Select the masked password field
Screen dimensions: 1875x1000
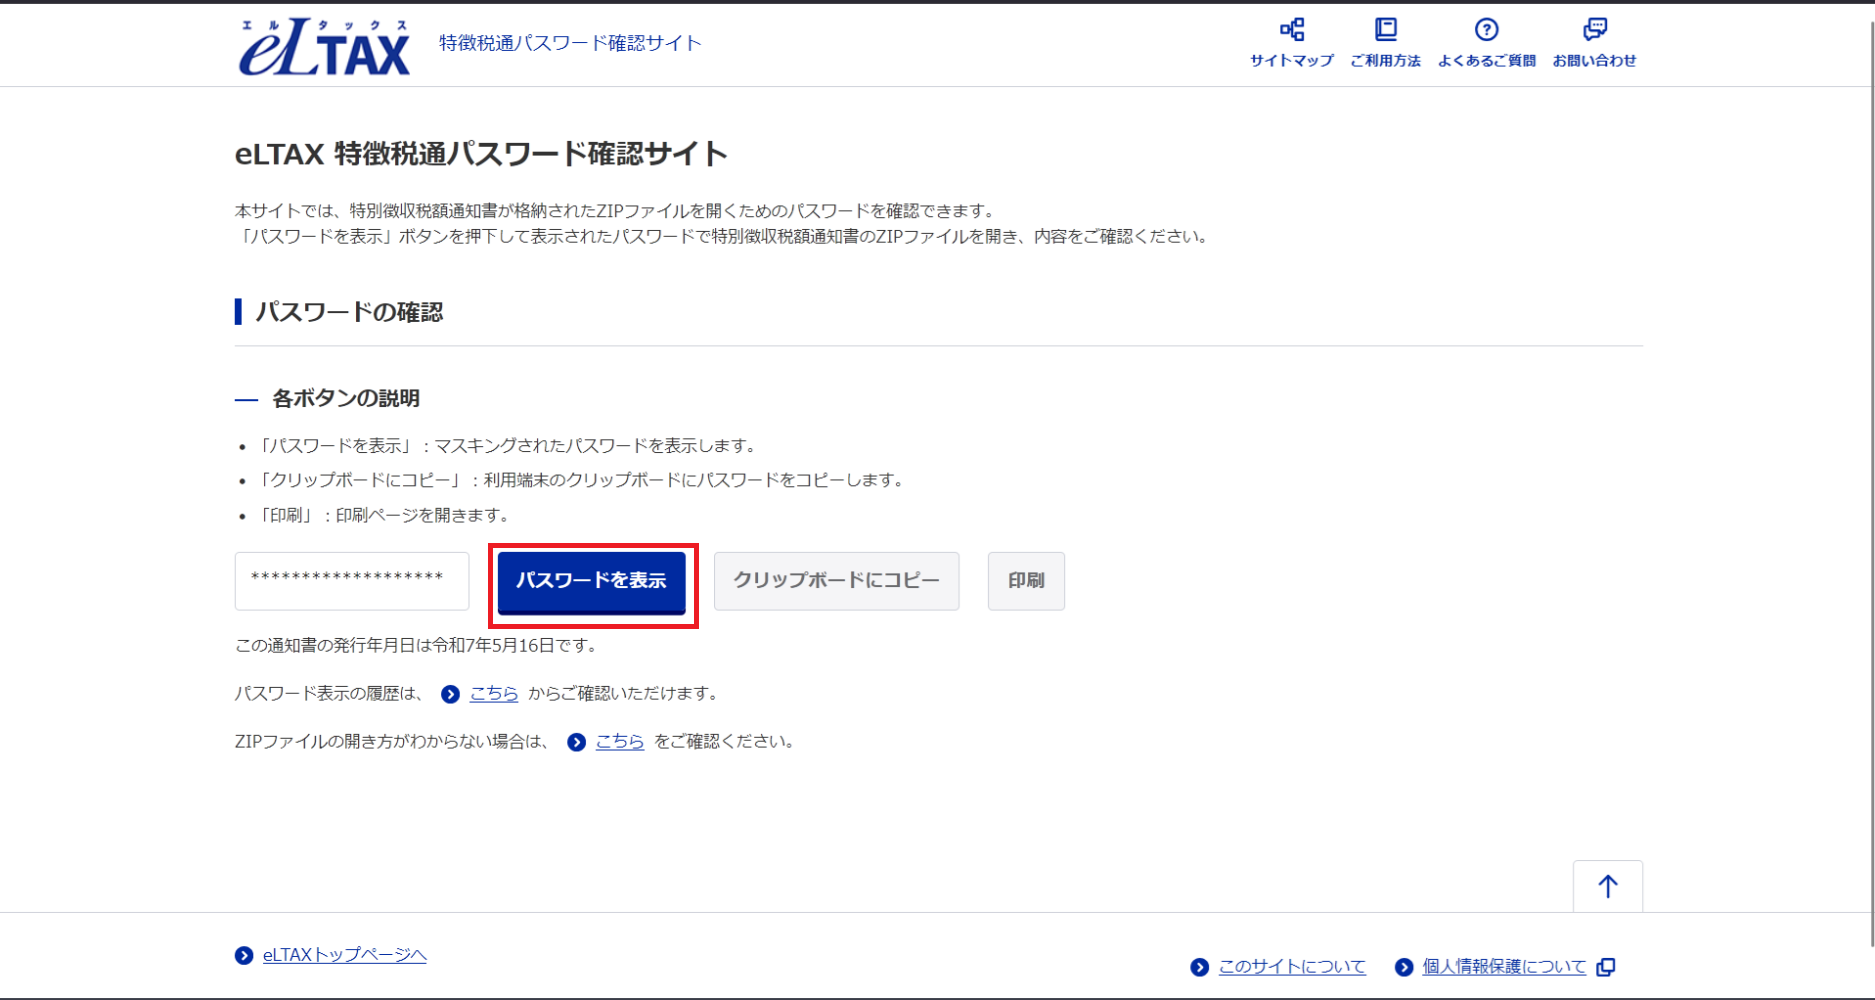click(x=352, y=581)
